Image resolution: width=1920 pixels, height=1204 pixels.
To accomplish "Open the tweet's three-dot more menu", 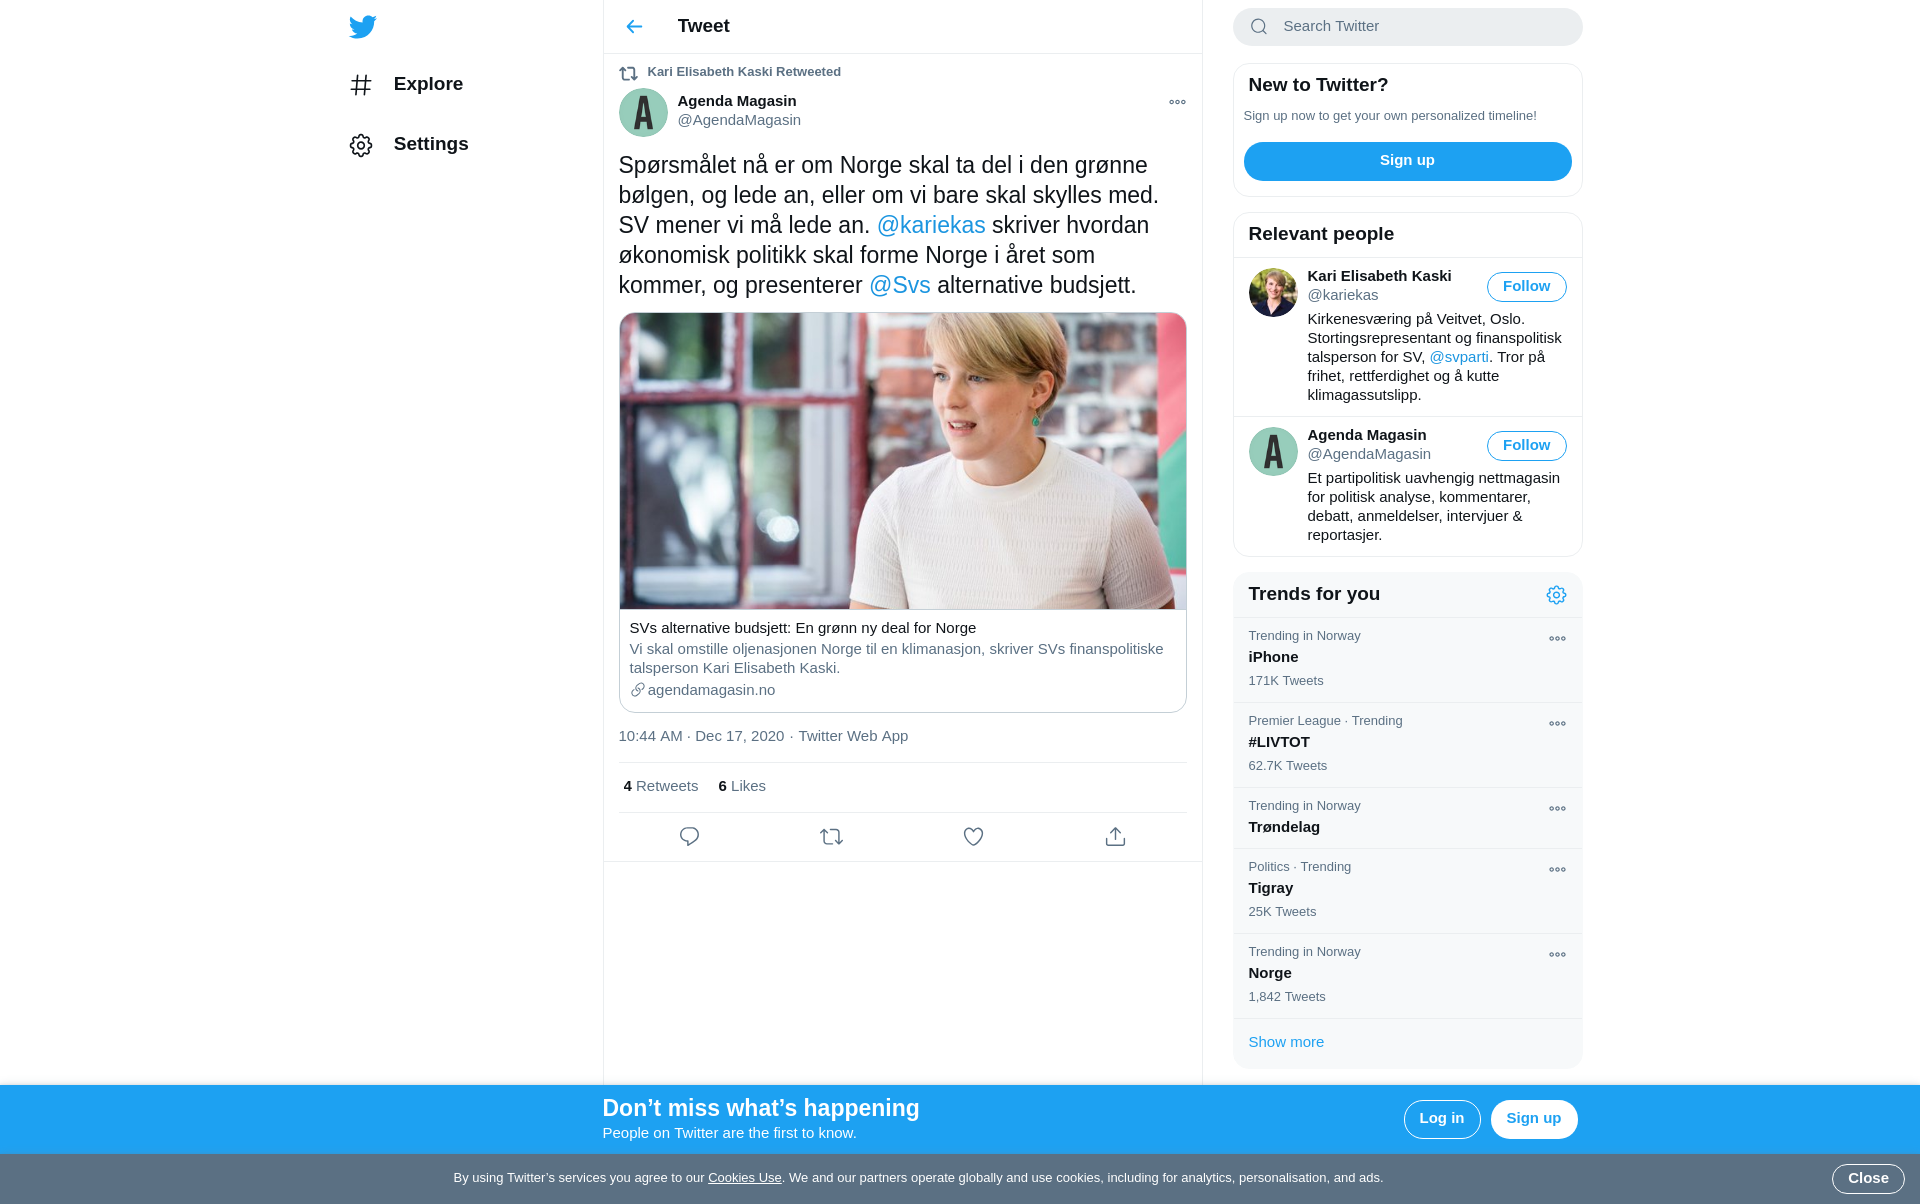I will (x=1177, y=102).
